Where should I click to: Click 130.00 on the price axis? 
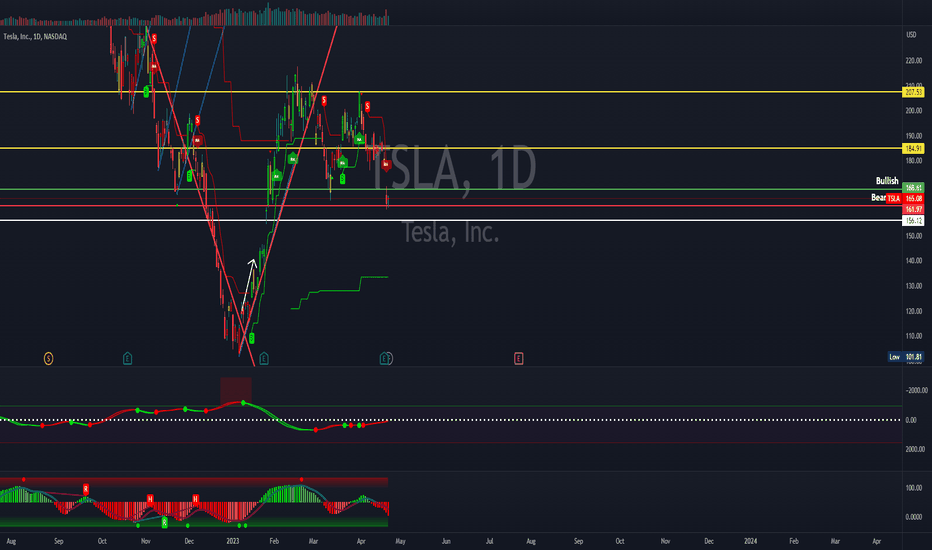pyautogui.click(x=914, y=286)
